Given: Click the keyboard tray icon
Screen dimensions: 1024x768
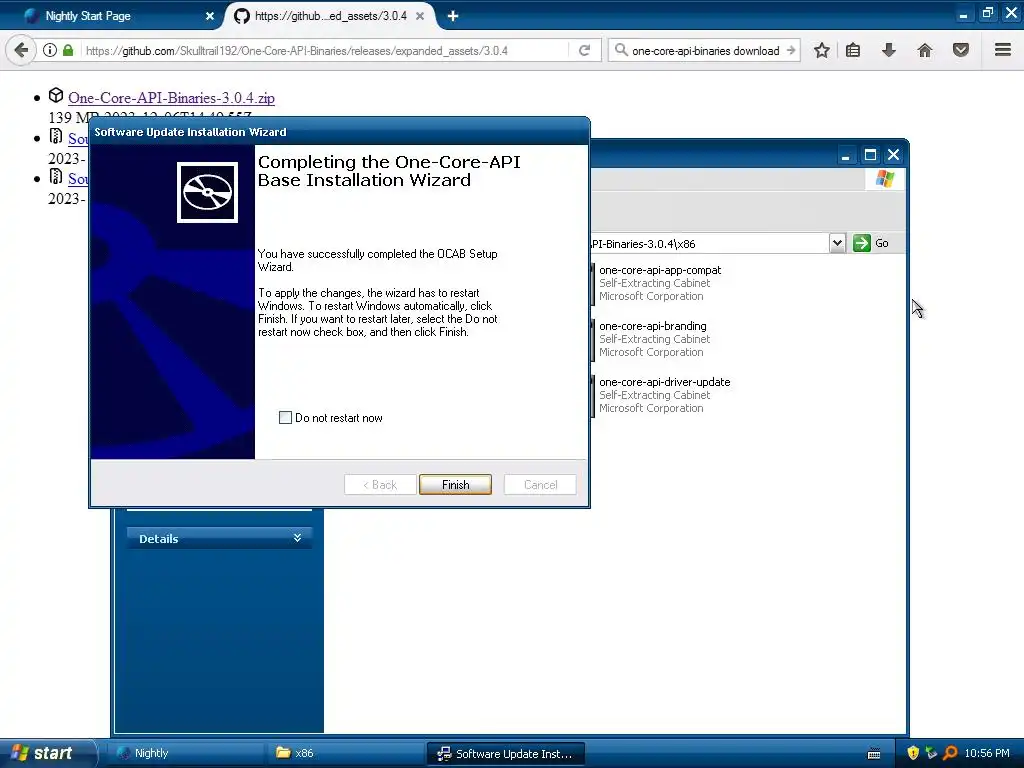Looking at the screenshot, I should click(x=874, y=754).
